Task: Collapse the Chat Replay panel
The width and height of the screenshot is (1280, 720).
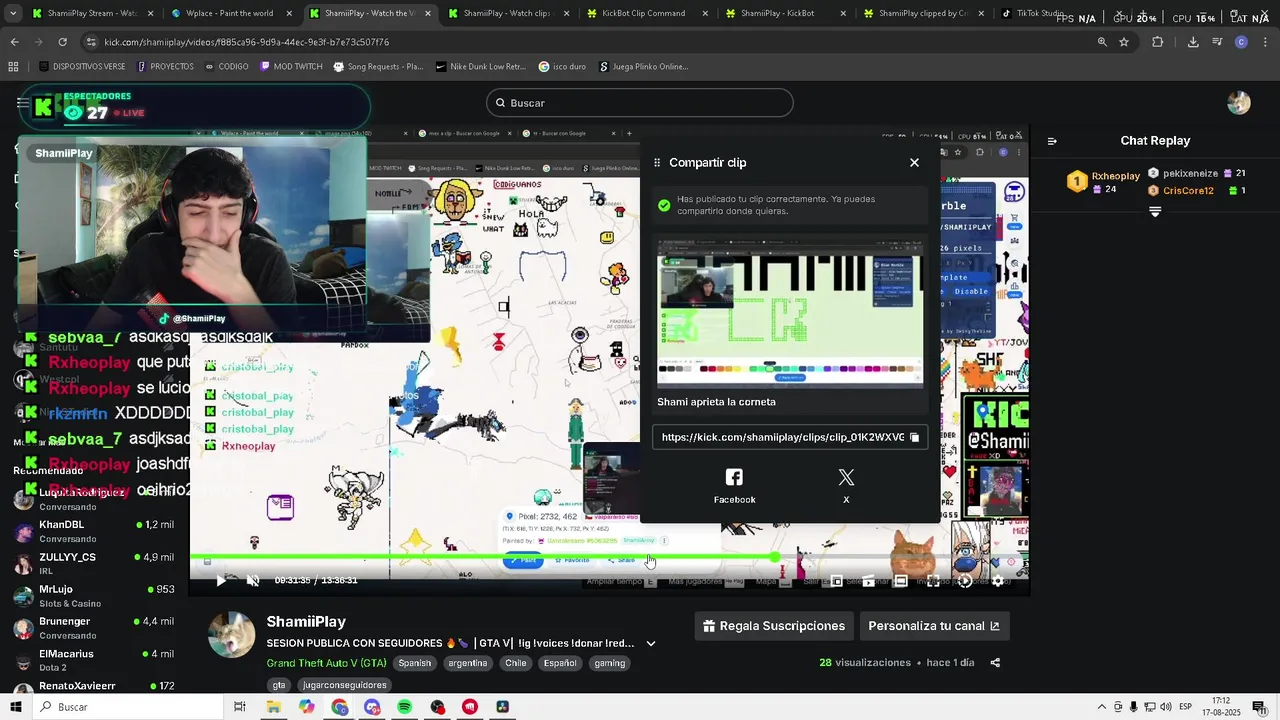Action: tap(1052, 141)
